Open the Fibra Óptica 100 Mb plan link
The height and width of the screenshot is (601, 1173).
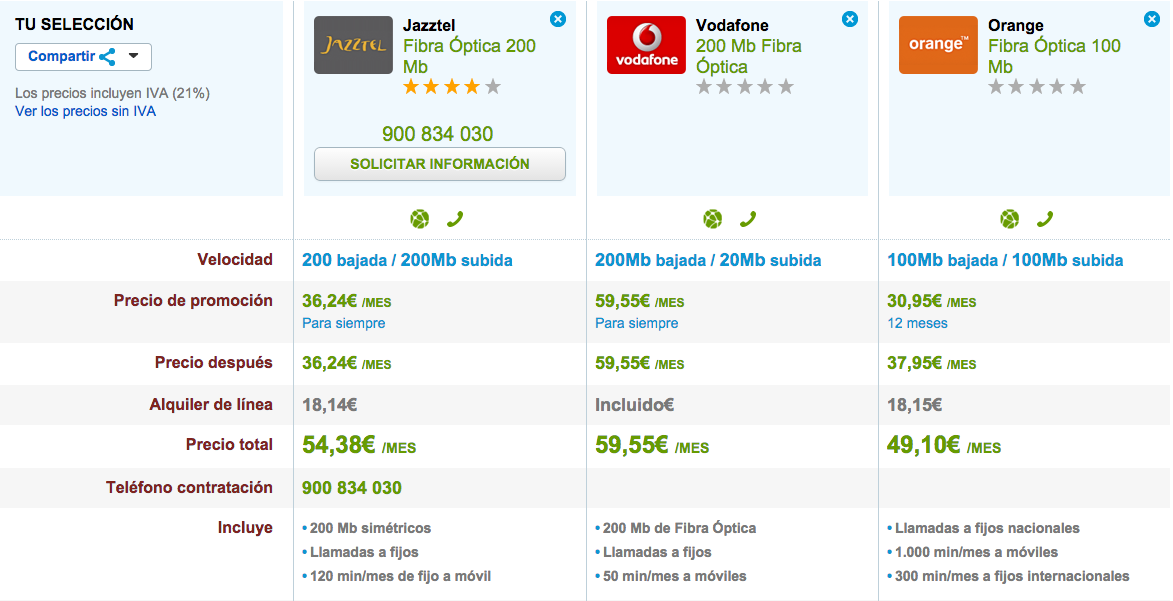tap(1054, 56)
